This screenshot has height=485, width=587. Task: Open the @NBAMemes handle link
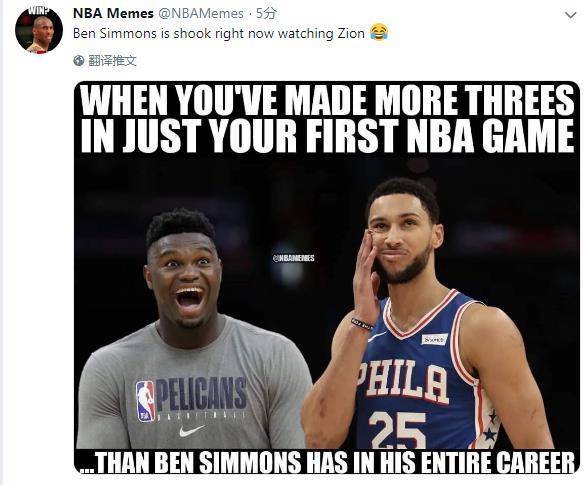coord(201,14)
